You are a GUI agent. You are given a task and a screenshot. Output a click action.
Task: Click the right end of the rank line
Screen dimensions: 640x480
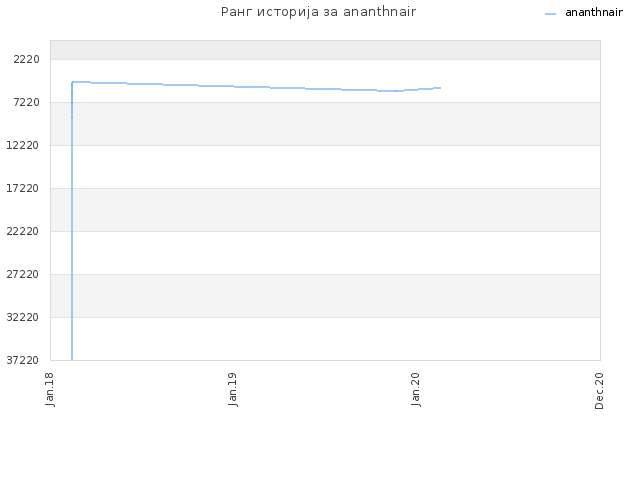coord(440,88)
